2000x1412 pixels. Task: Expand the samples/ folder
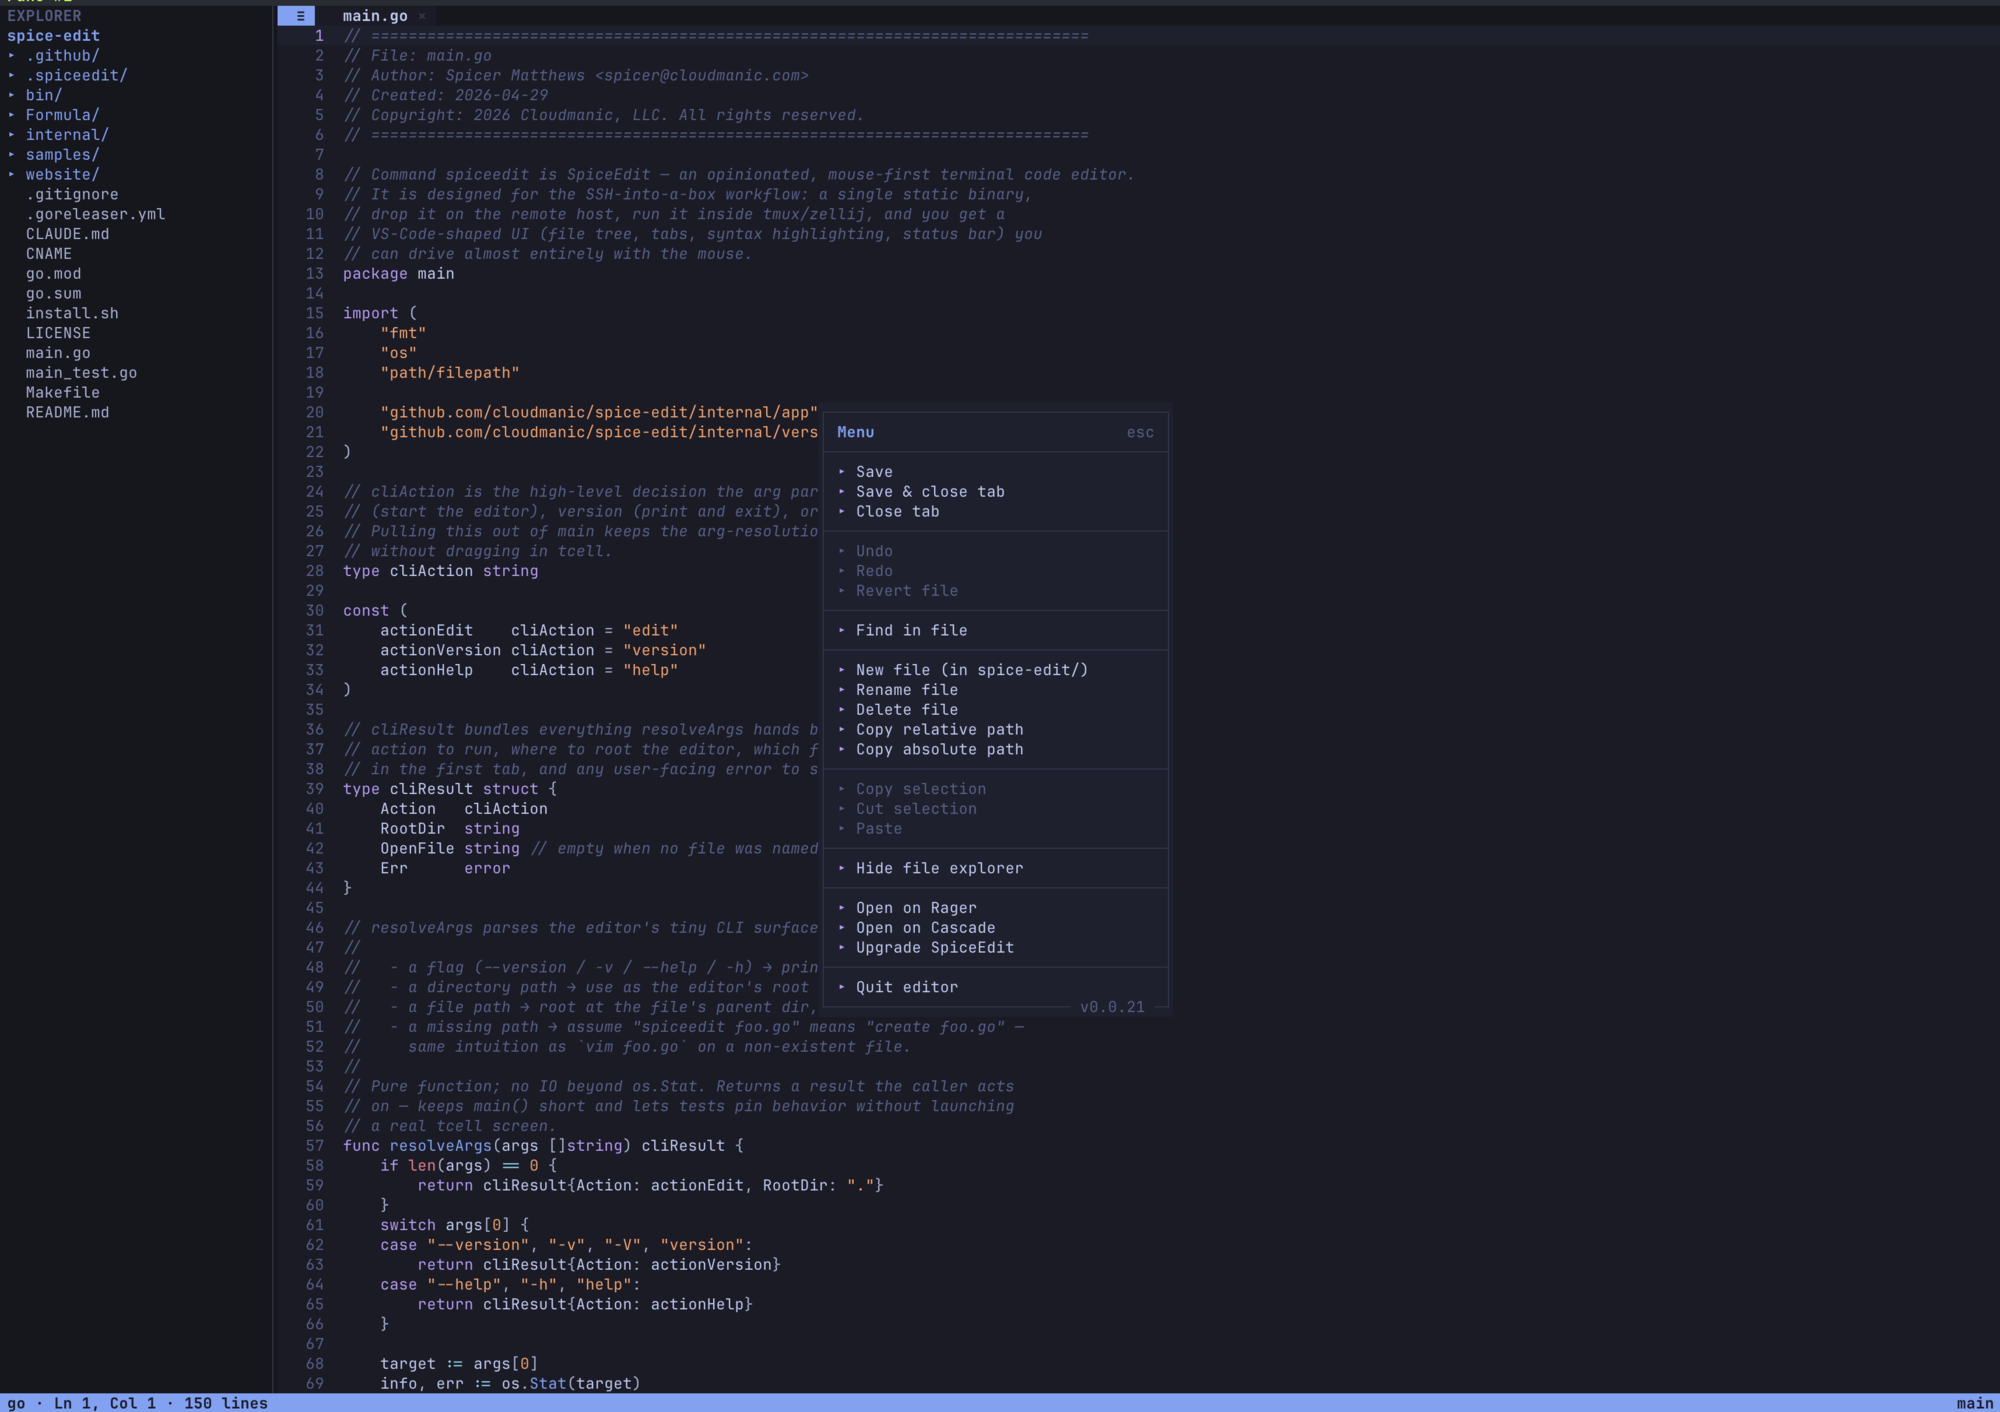tap(62, 155)
